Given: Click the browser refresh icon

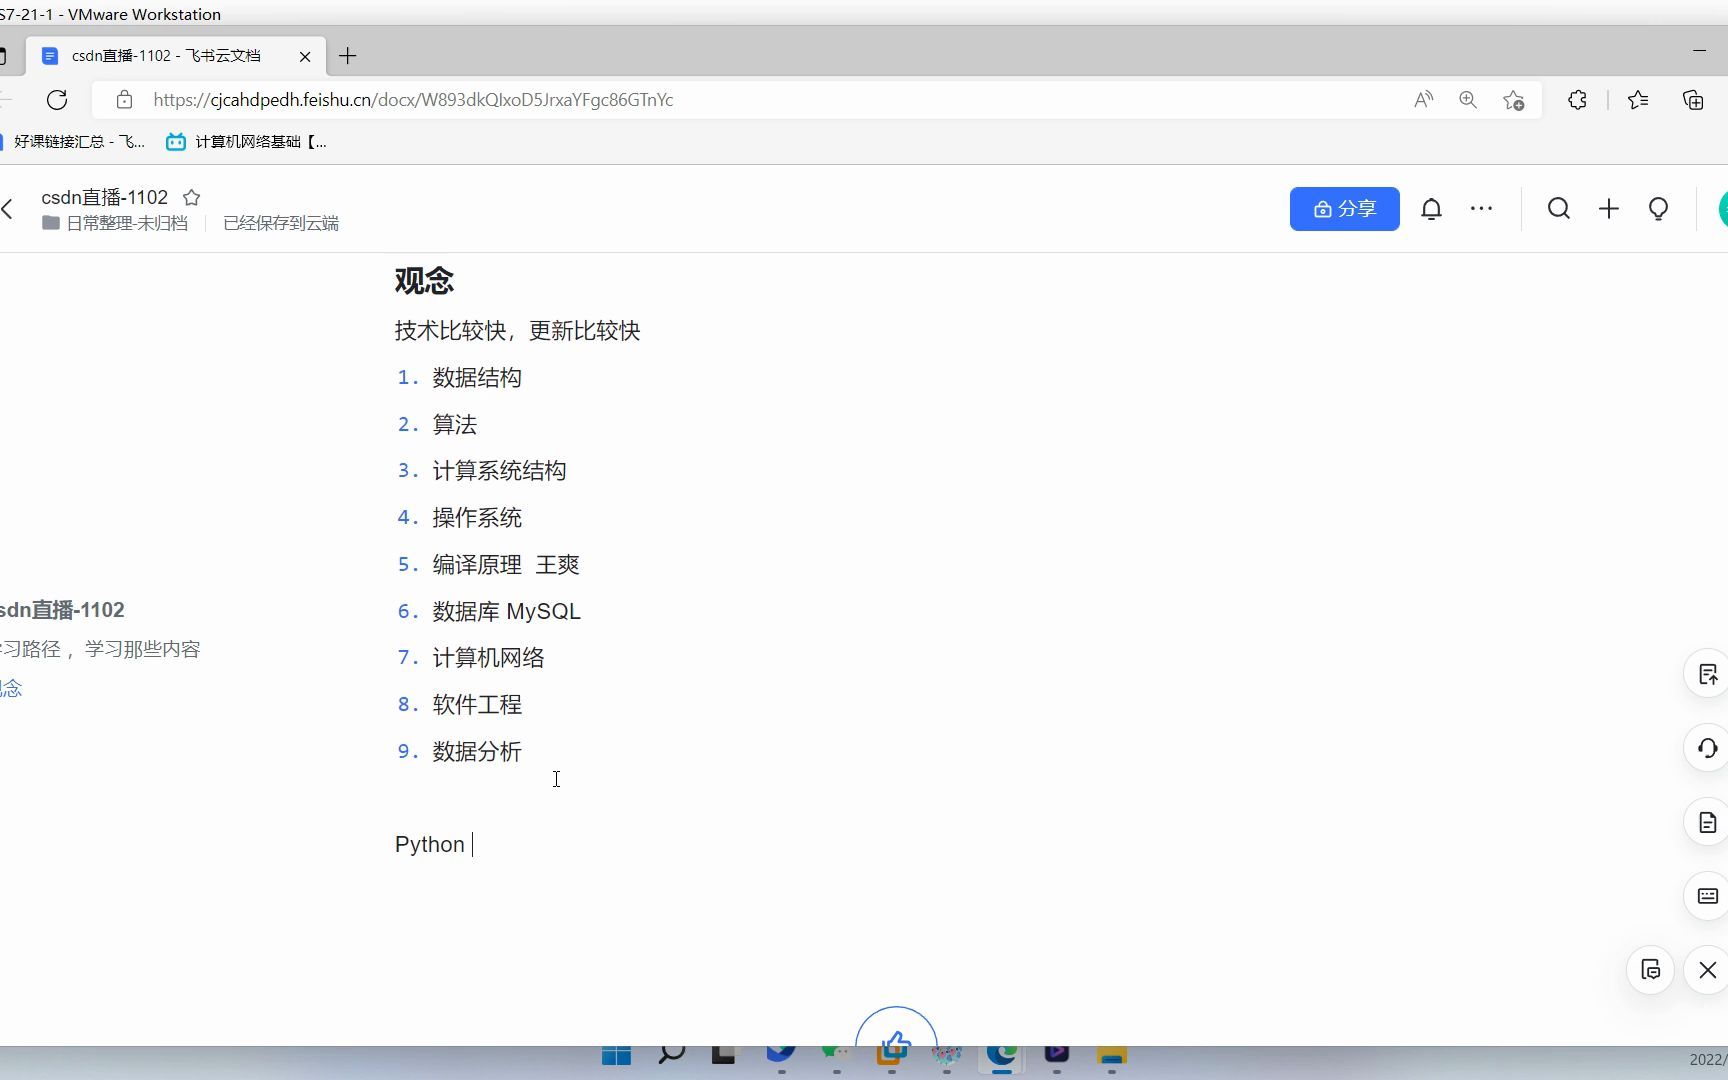Looking at the screenshot, I should click(57, 100).
